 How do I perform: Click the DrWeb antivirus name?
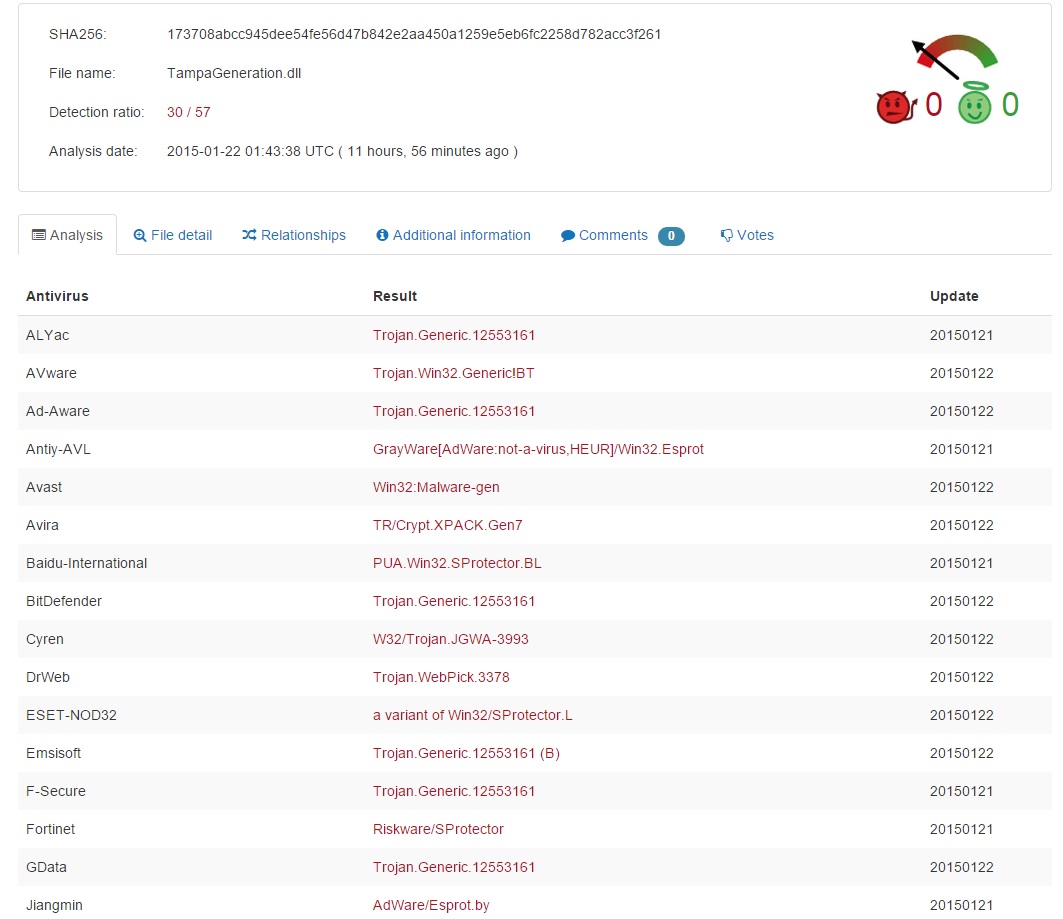click(x=47, y=677)
